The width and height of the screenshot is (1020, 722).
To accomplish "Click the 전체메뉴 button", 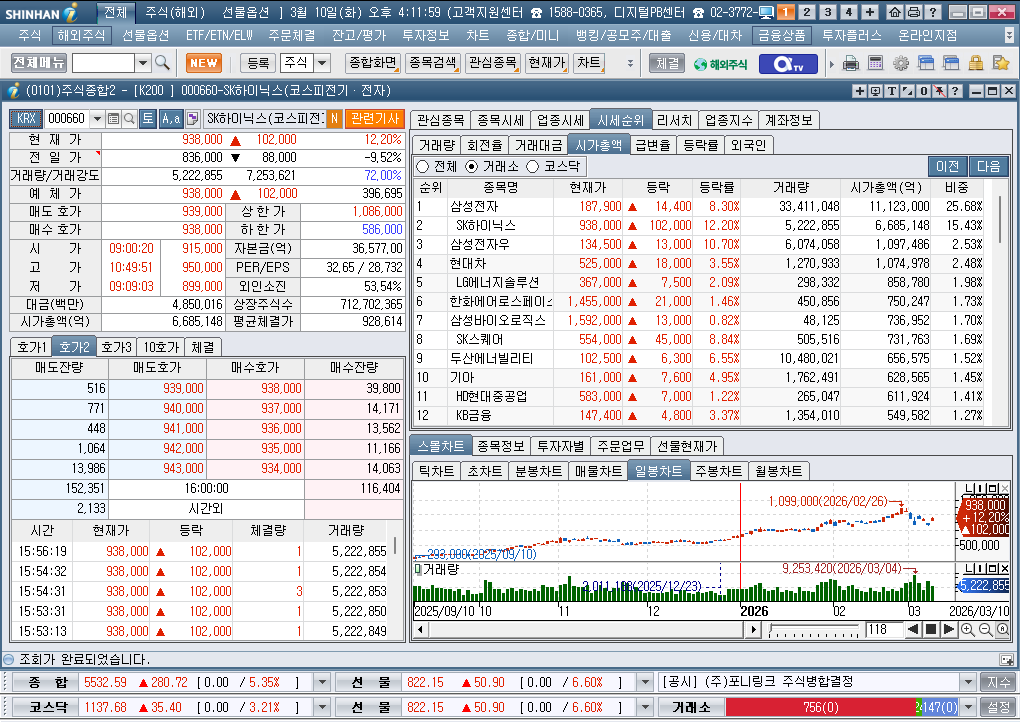I will (x=39, y=62).
